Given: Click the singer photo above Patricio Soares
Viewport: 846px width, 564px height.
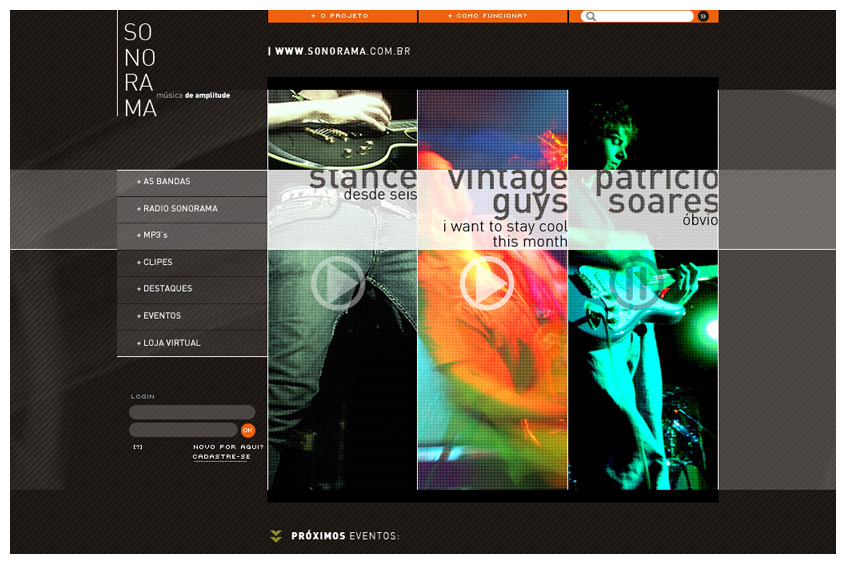Looking at the screenshot, I should 643,130.
